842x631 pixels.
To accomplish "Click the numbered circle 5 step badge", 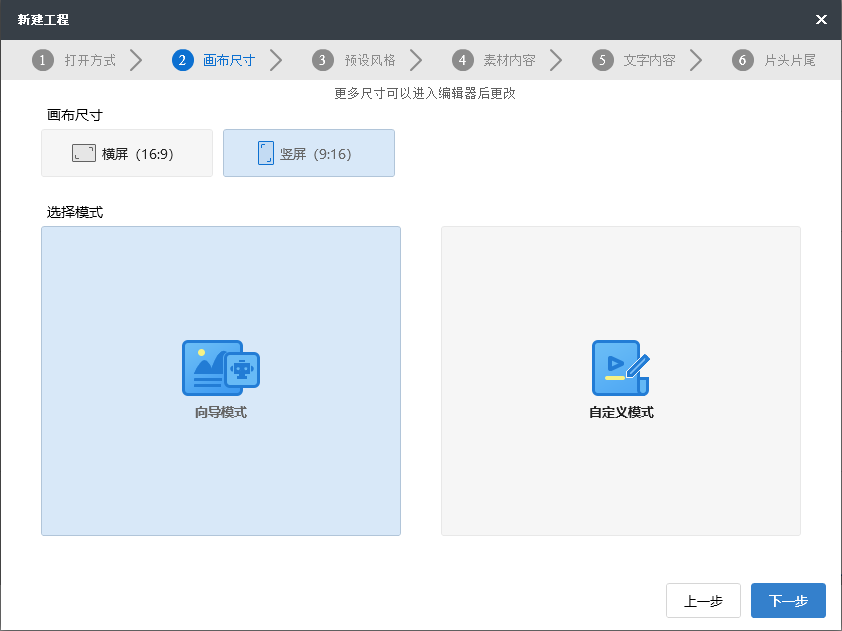I will (603, 60).
